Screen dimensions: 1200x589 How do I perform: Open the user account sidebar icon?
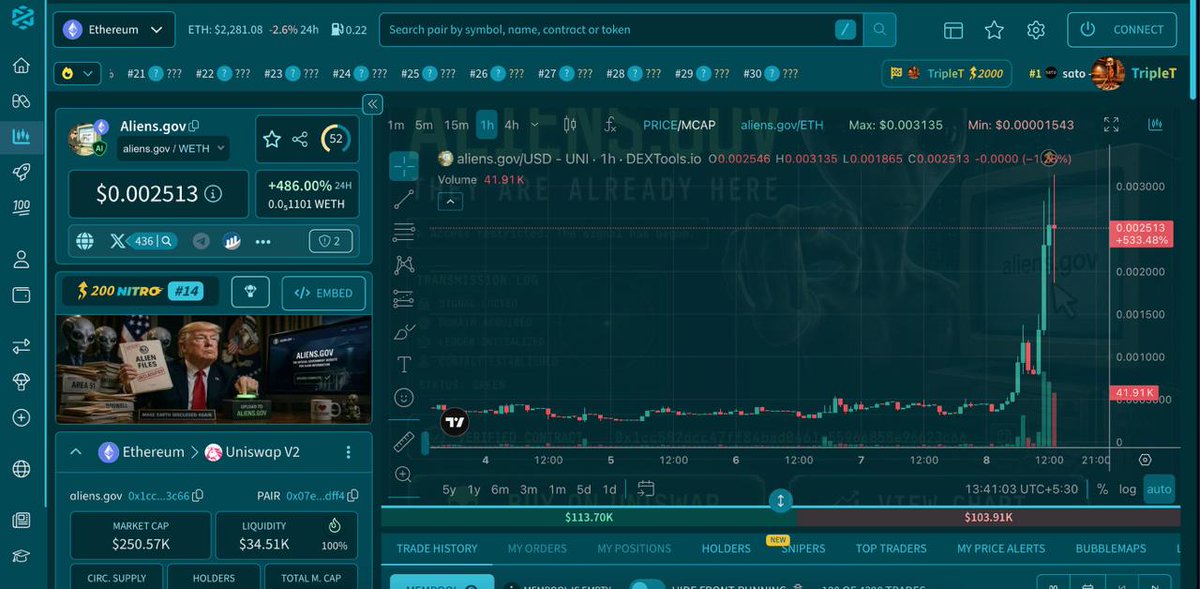[x=21, y=260]
